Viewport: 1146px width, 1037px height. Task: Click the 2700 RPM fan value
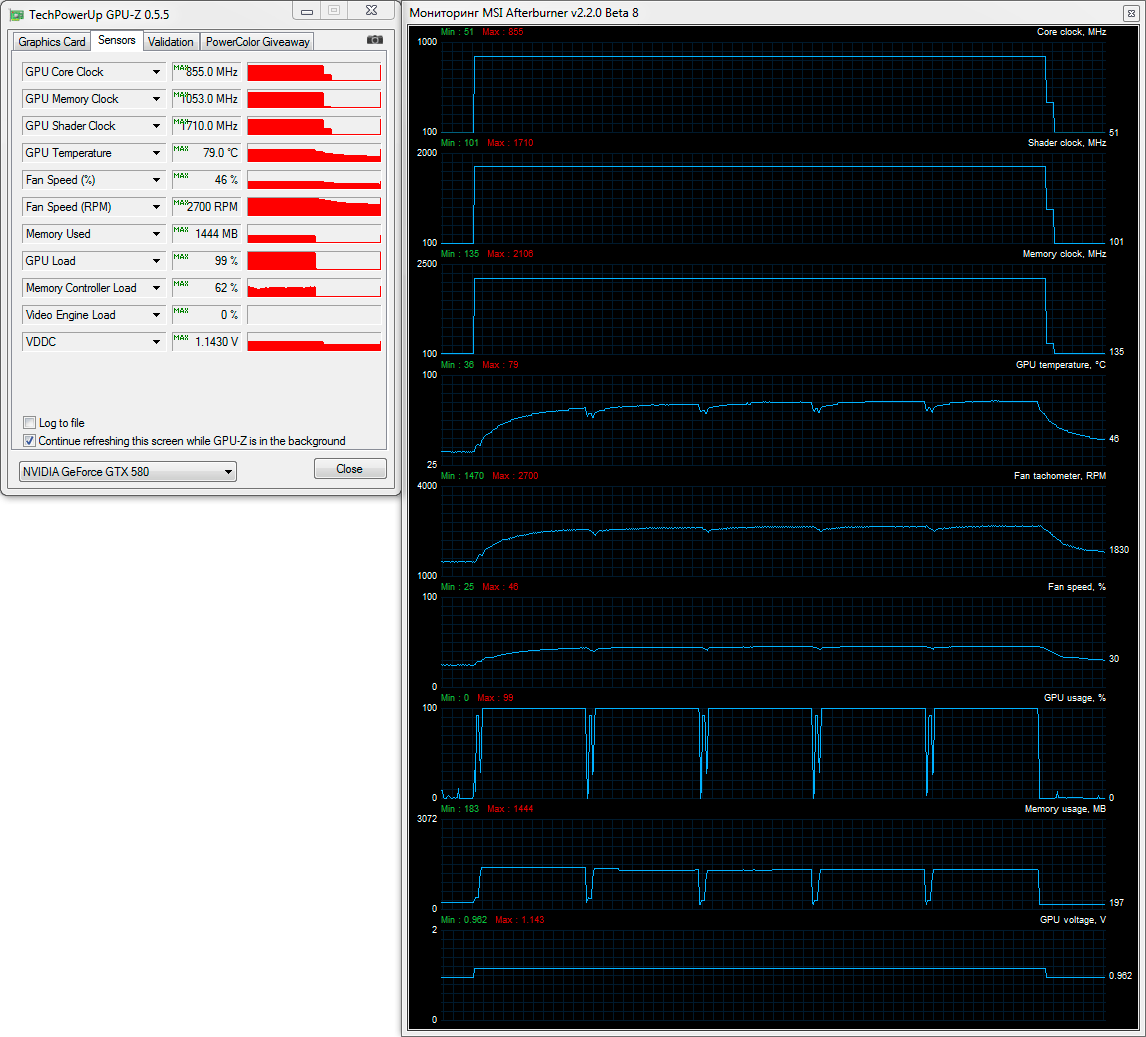pyautogui.click(x=206, y=207)
